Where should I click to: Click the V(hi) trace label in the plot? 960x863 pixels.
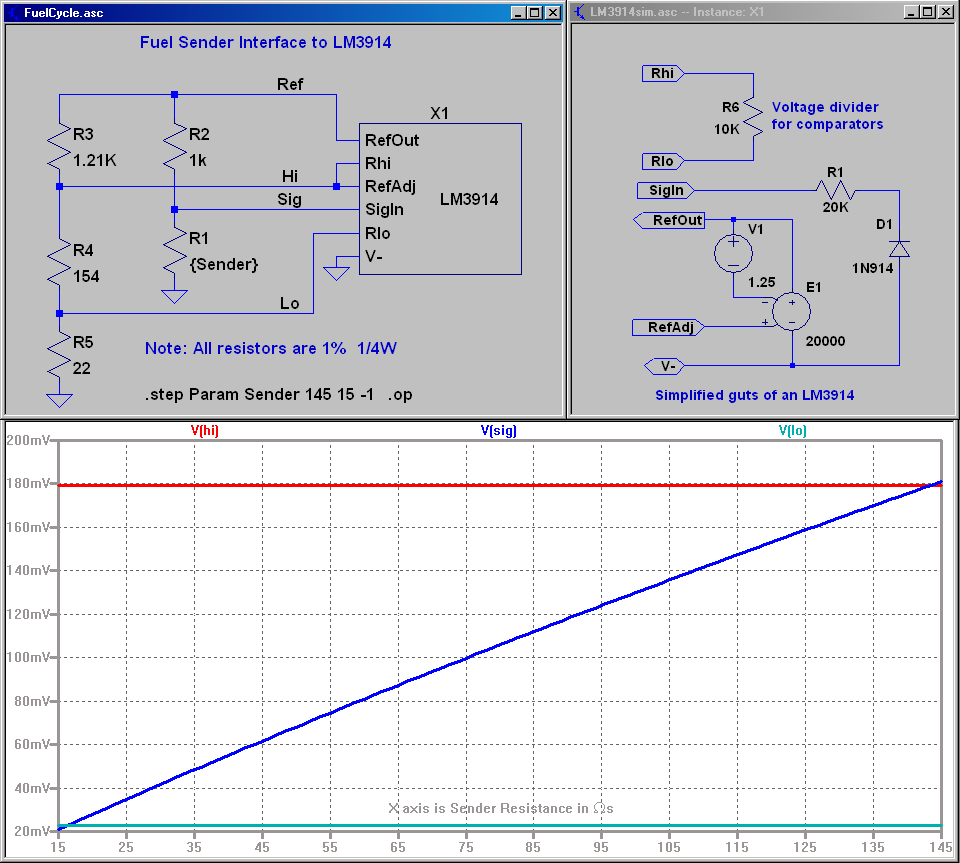click(x=204, y=430)
